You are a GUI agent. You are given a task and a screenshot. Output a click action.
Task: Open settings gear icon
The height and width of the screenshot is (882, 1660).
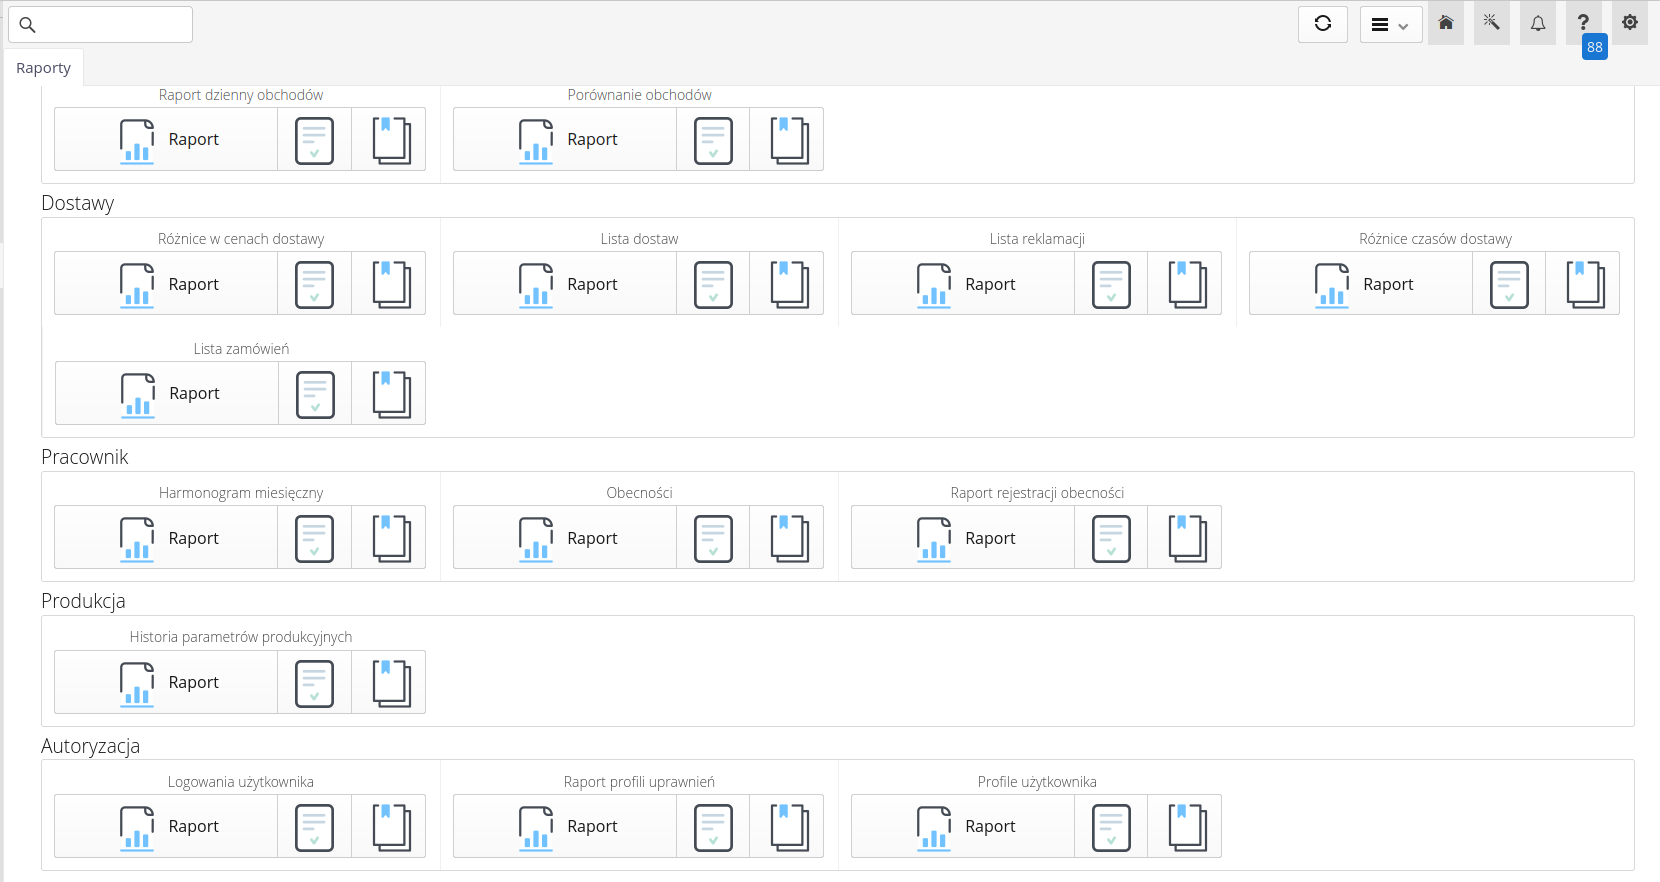(1630, 22)
